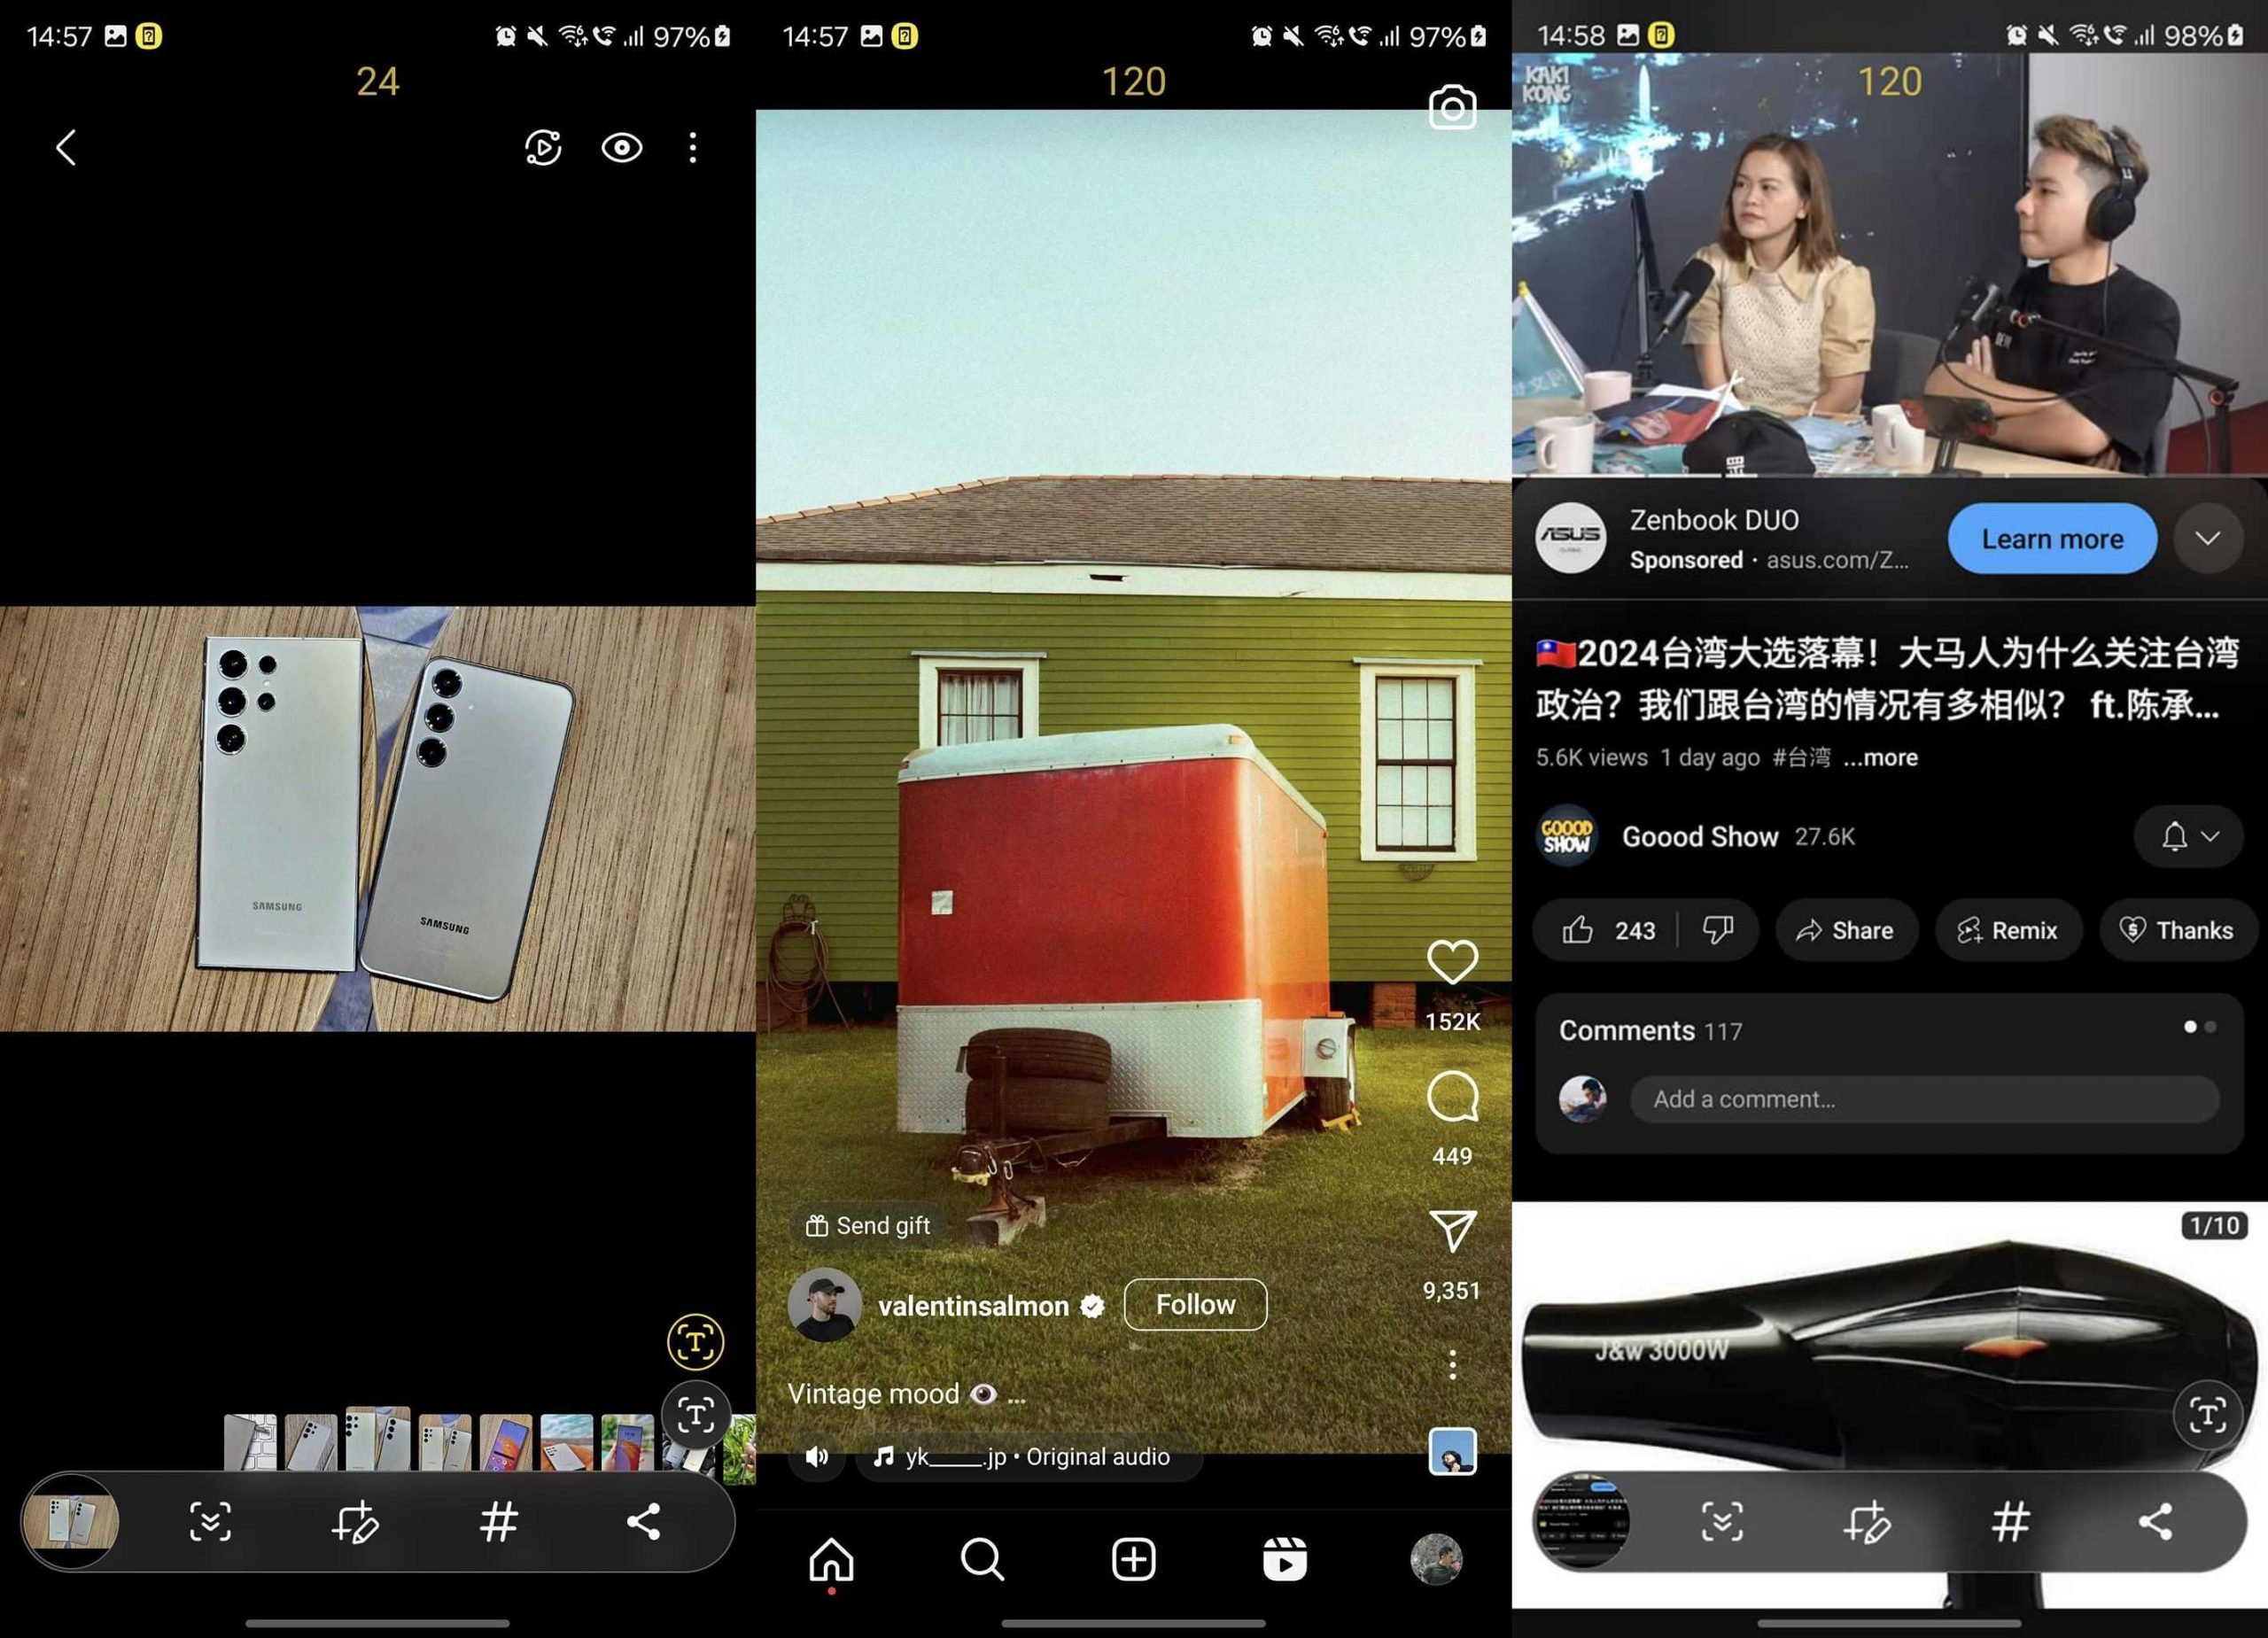Tap the Share icon on TikTok post
Screen dimensions: 2268x1638
point(1451,1226)
